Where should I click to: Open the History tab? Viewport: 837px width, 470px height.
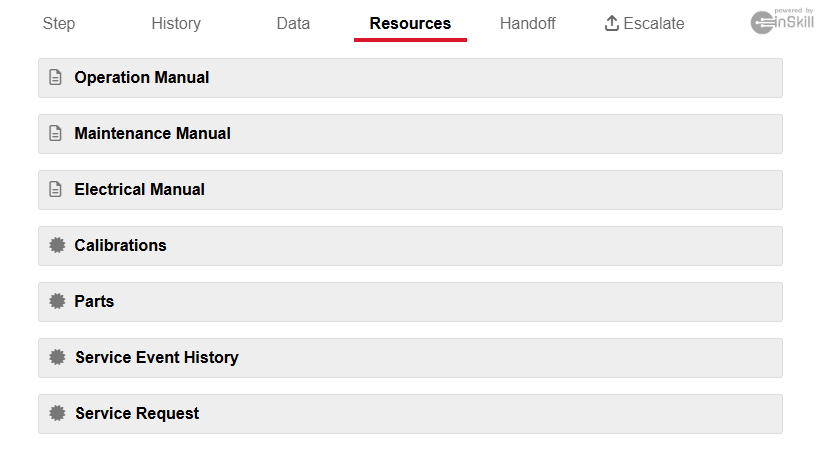(x=176, y=24)
